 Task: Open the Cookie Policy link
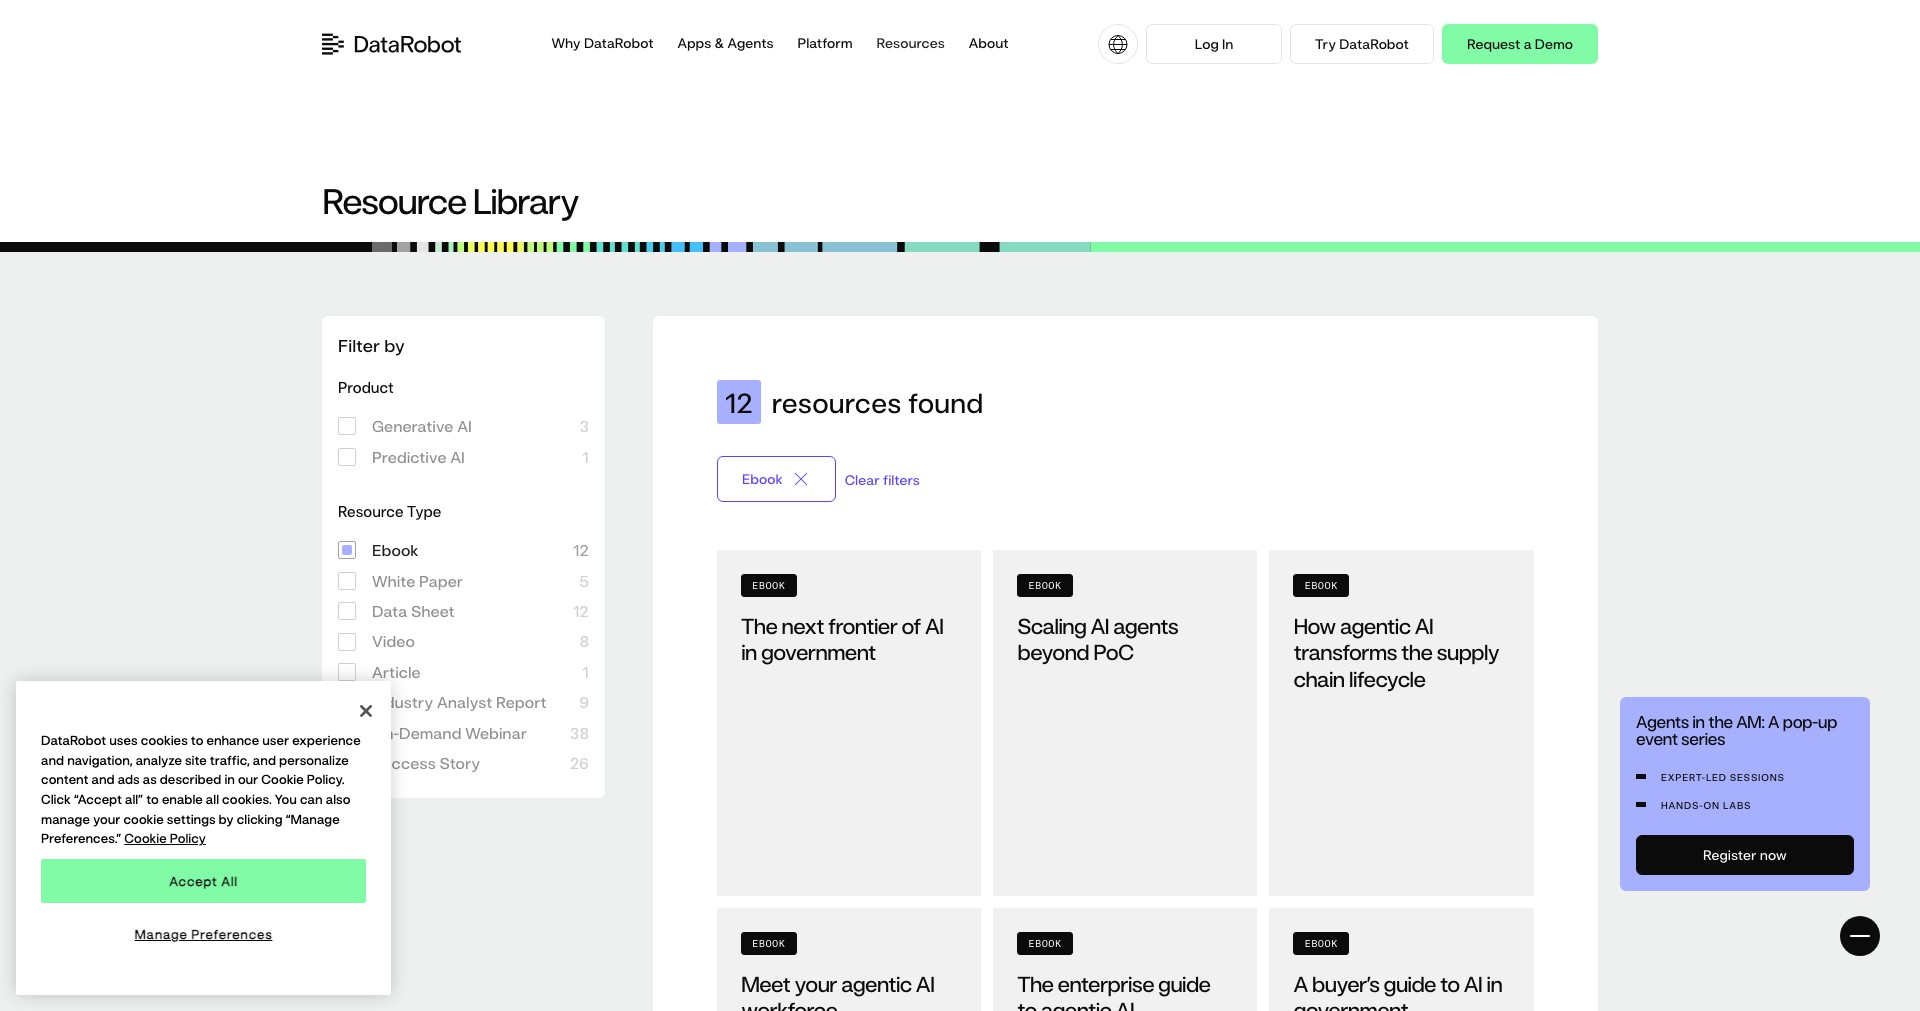click(x=165, y=839)
